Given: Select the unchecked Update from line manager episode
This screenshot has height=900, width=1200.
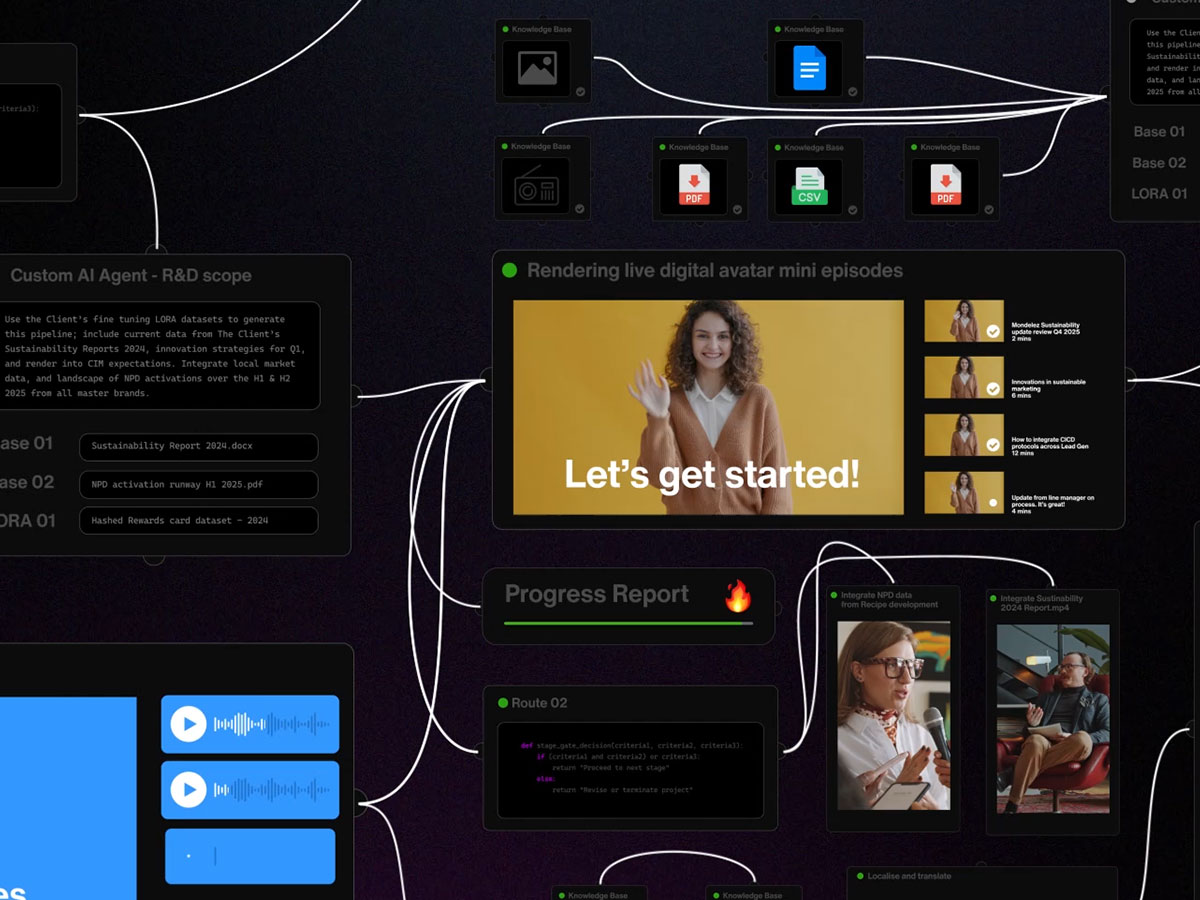Looking at the screenshot, I should [x=993, y=502].
